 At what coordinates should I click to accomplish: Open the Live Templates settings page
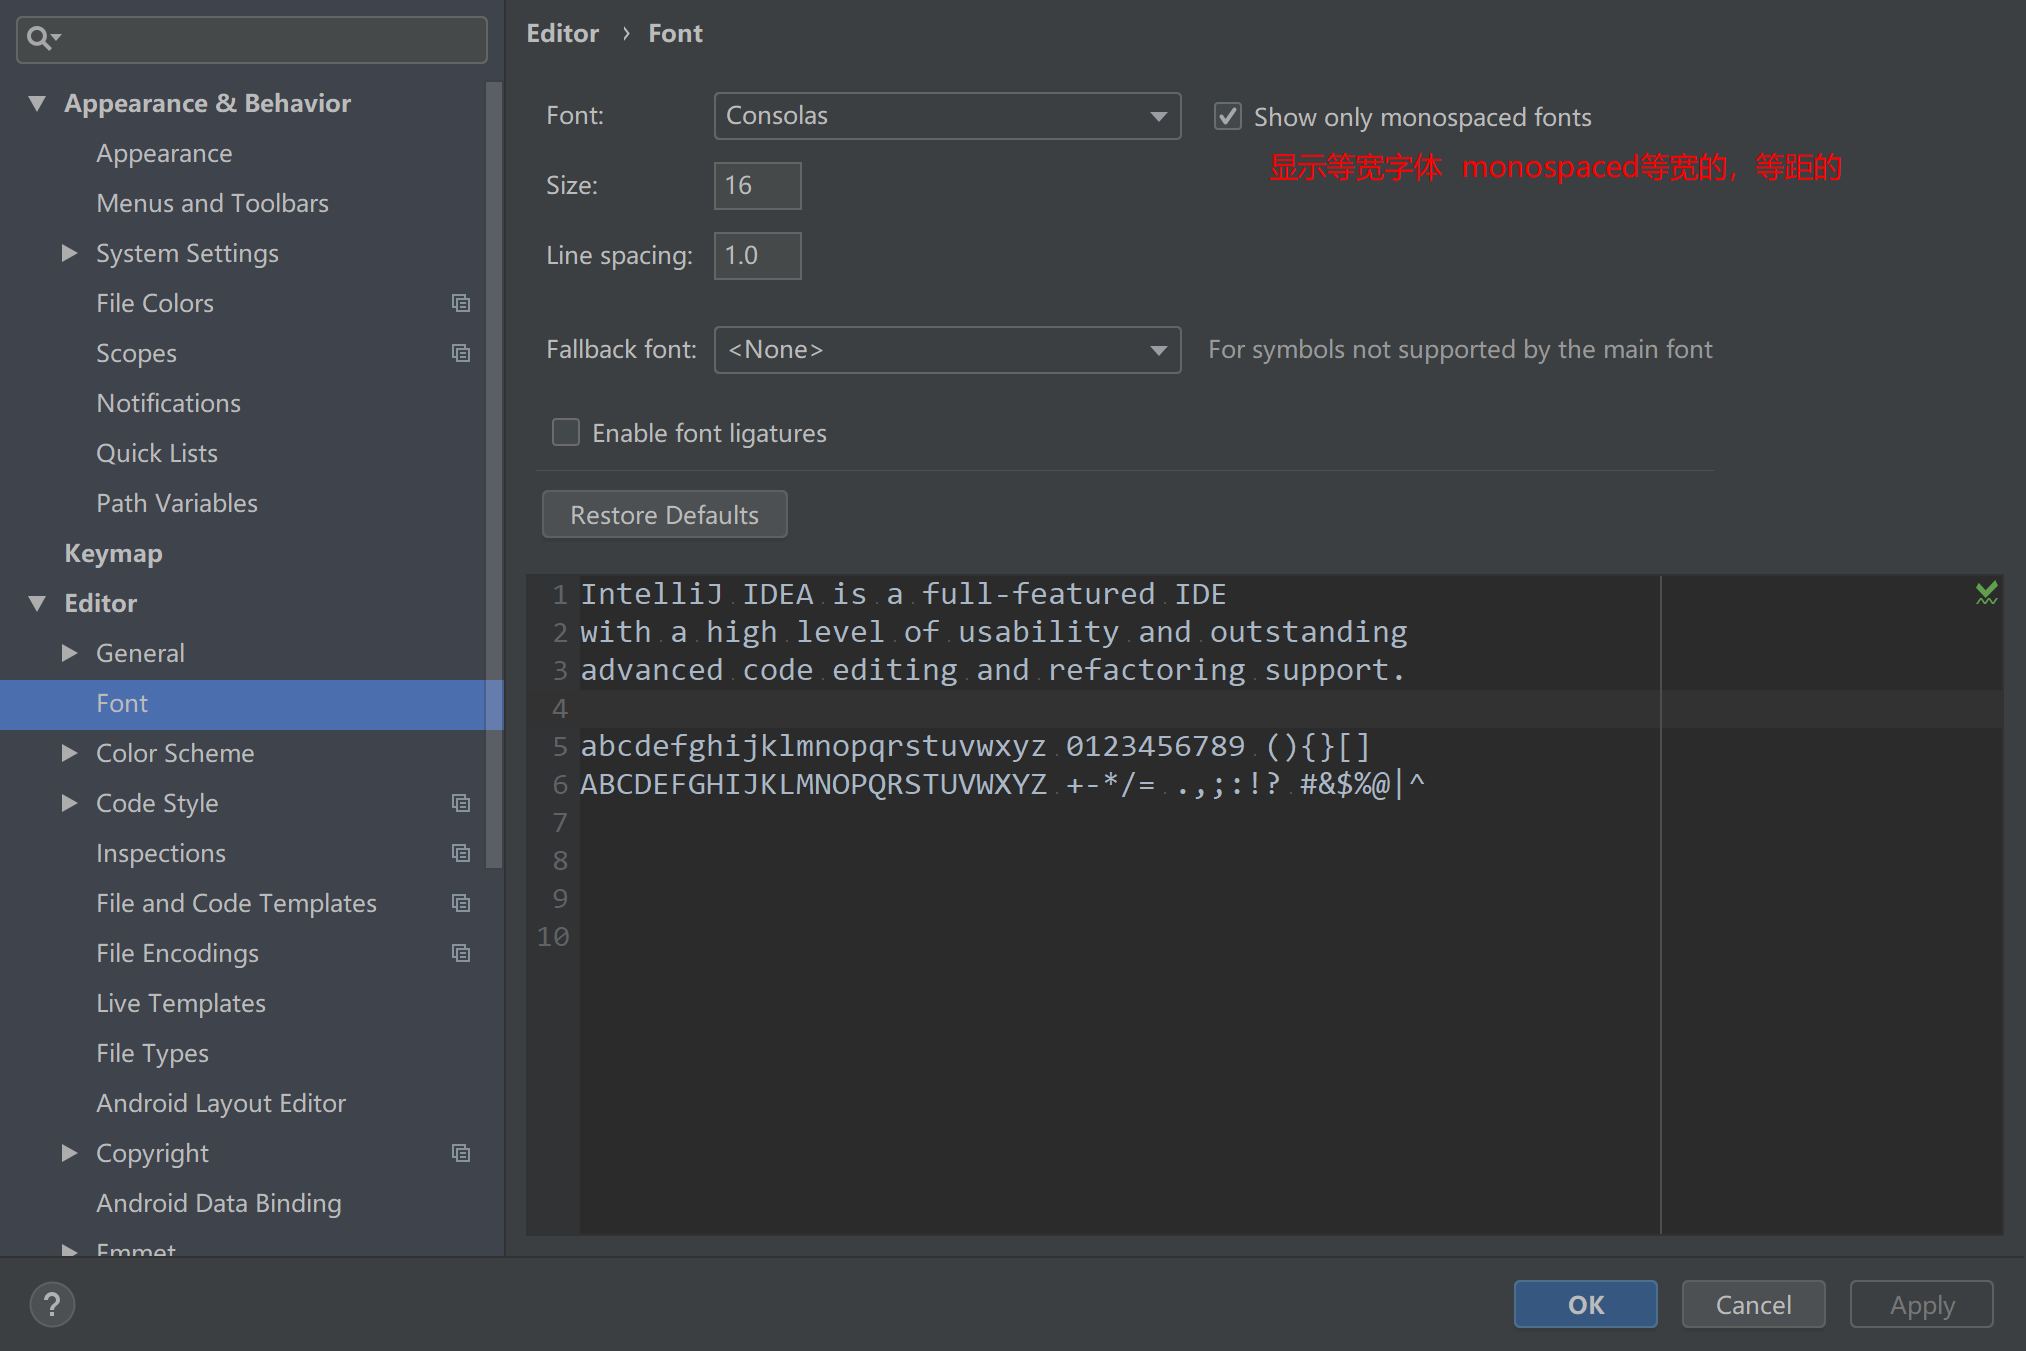point(181,1003)
